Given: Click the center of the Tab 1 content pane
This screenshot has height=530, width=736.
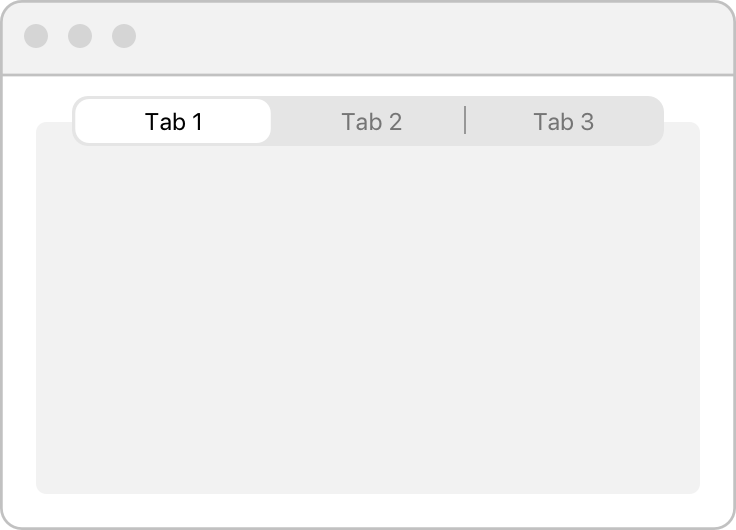Looking at the screenshot, I should coord(368,318).
